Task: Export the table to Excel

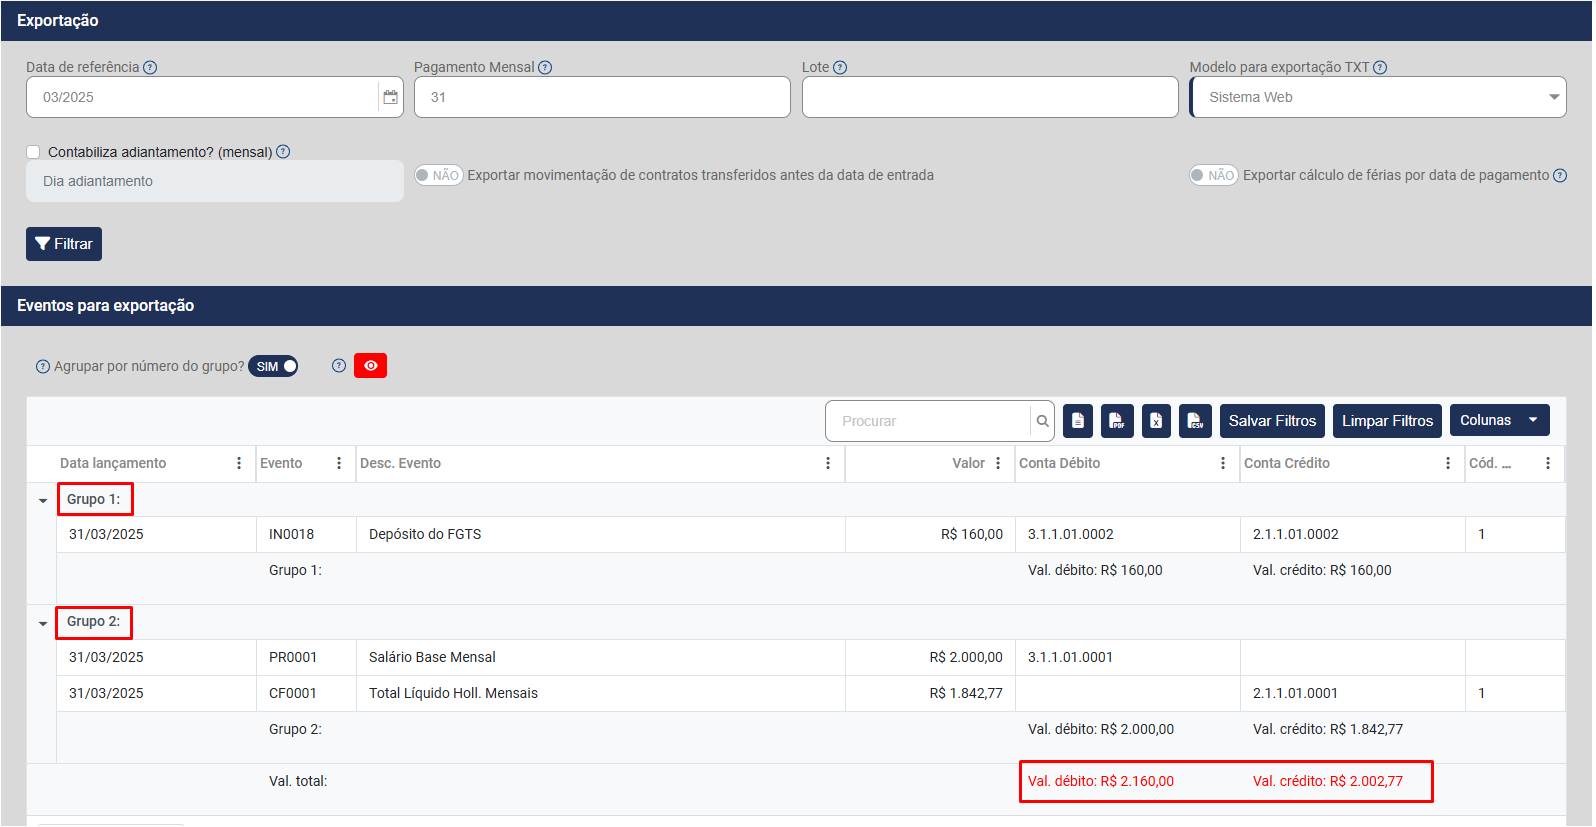Action: pyautogui.click(x=1156, y=421)
